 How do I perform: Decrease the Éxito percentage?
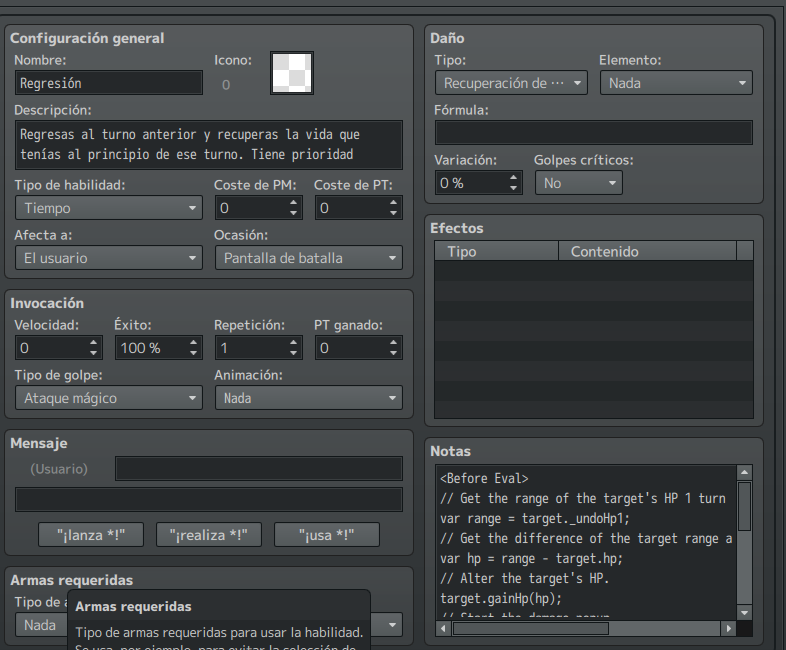(x=193, y=353)
